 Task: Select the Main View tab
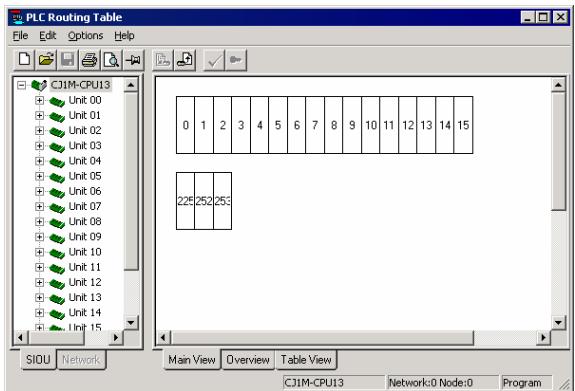tap(192, 360)
